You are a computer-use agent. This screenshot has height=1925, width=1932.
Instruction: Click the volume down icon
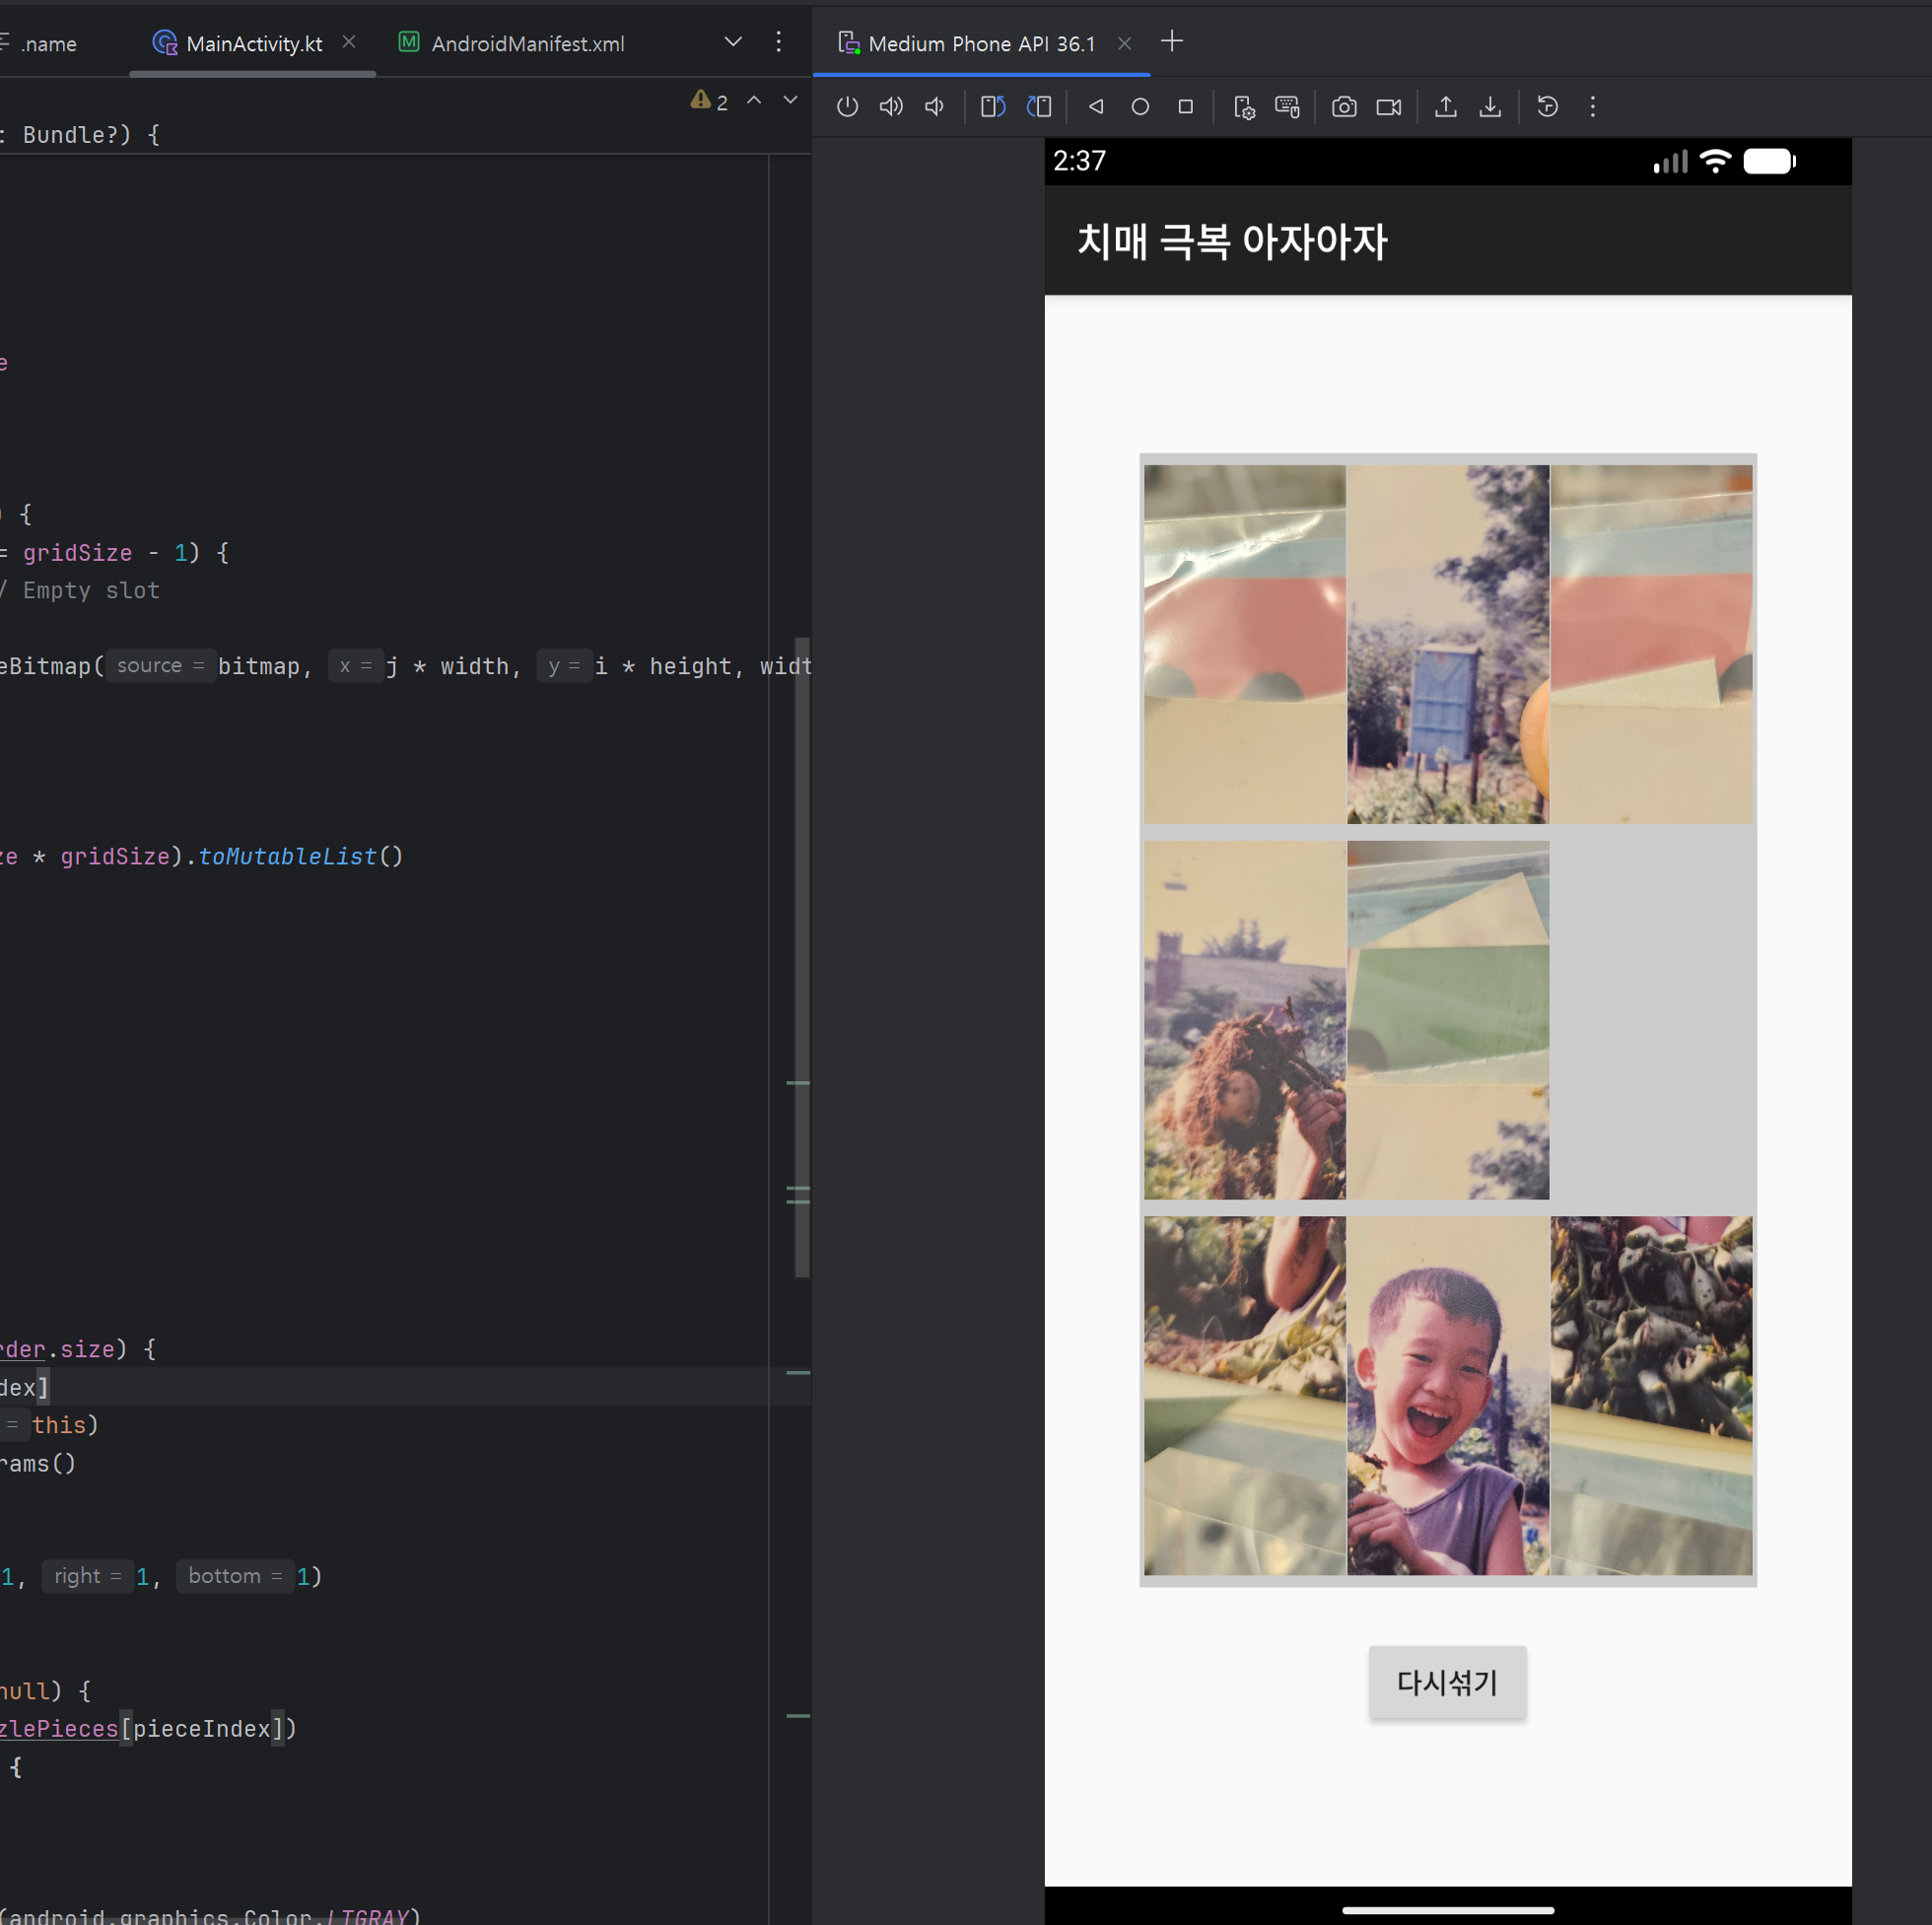(x=934, y=107)
